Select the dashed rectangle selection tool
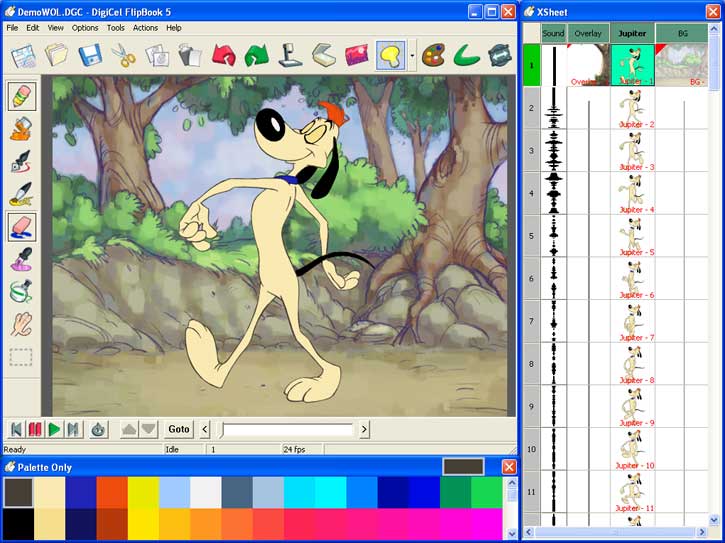 pyautogui.click(x=21, y=357)
